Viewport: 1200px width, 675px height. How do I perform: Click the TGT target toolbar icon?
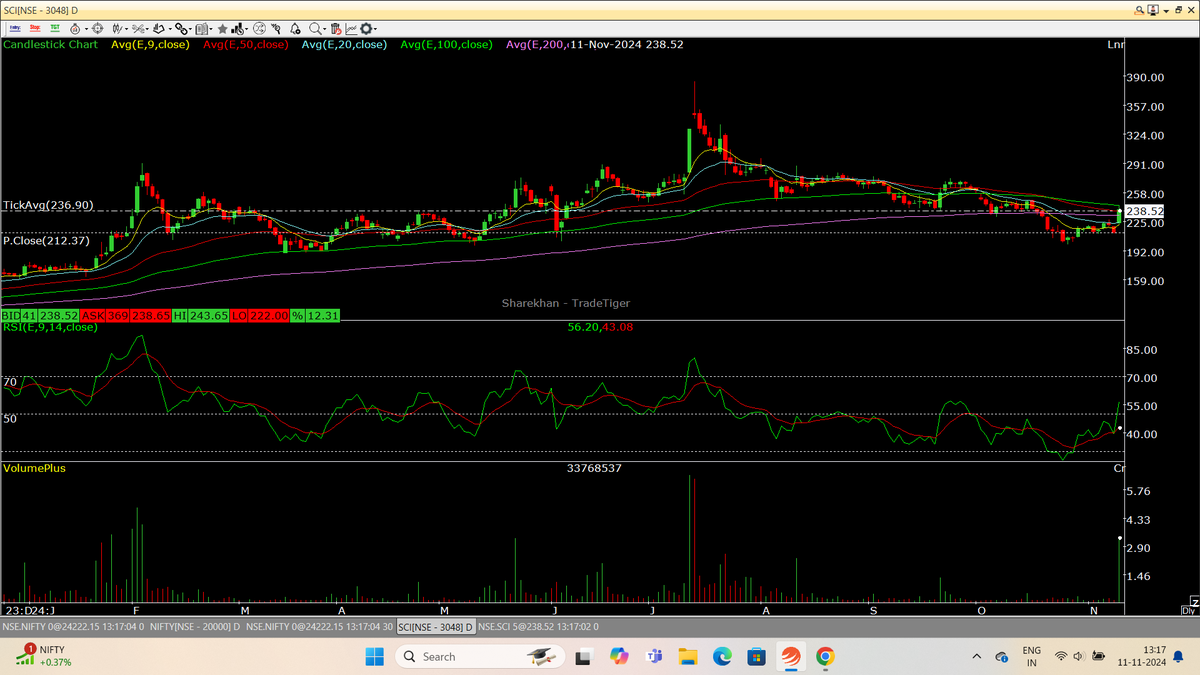pyautogui.click(x=55, y=28)
